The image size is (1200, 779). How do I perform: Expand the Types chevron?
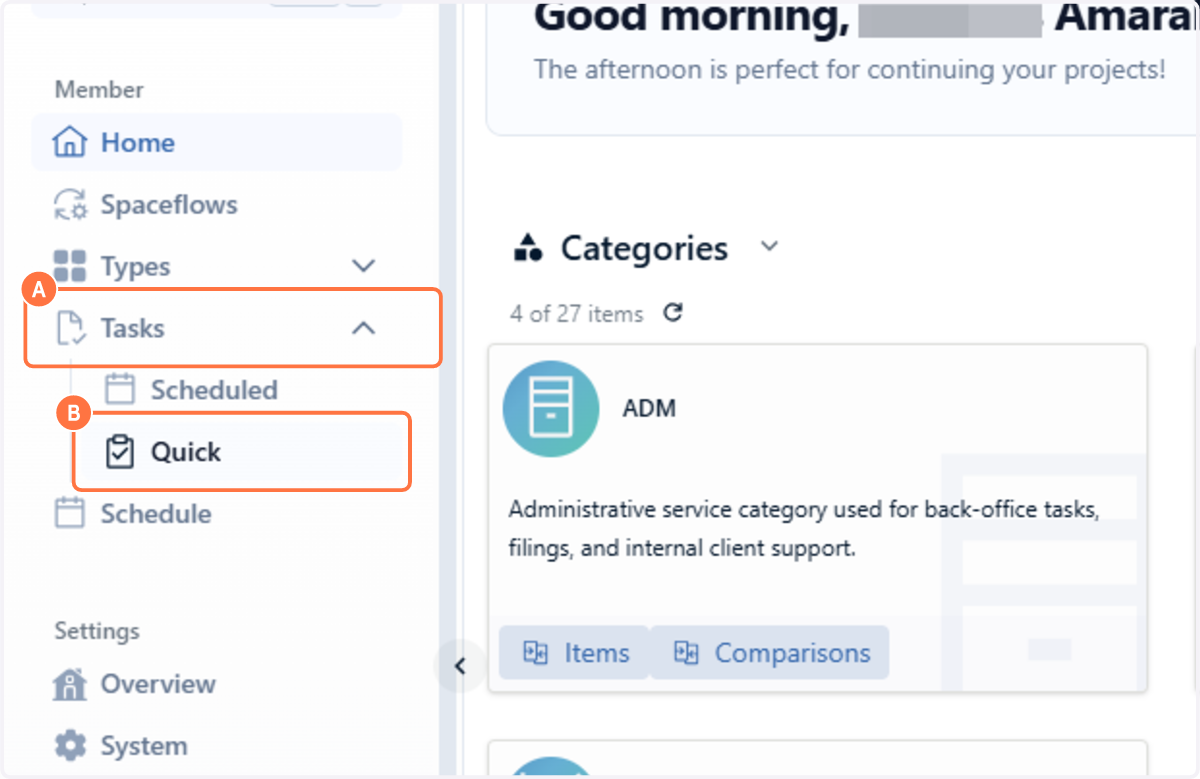coord(364,267)
